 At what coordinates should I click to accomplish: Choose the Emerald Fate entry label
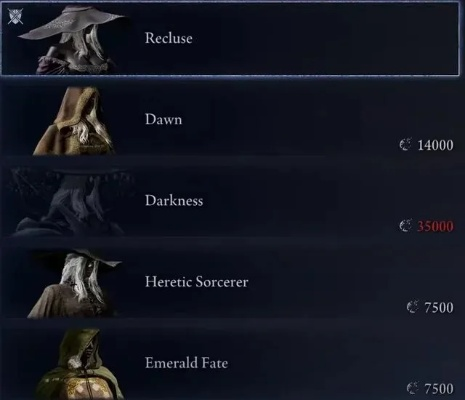click(x=186, y=363)
